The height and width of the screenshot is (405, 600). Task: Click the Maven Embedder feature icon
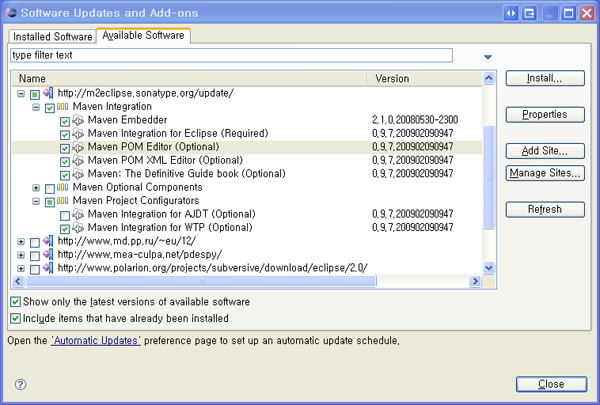(78, 120)
